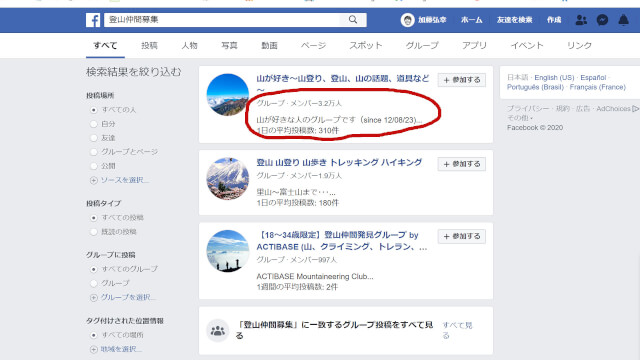Switch to the 人物 tab
This screenshot has width=640, height=360.
pos(189,45)
